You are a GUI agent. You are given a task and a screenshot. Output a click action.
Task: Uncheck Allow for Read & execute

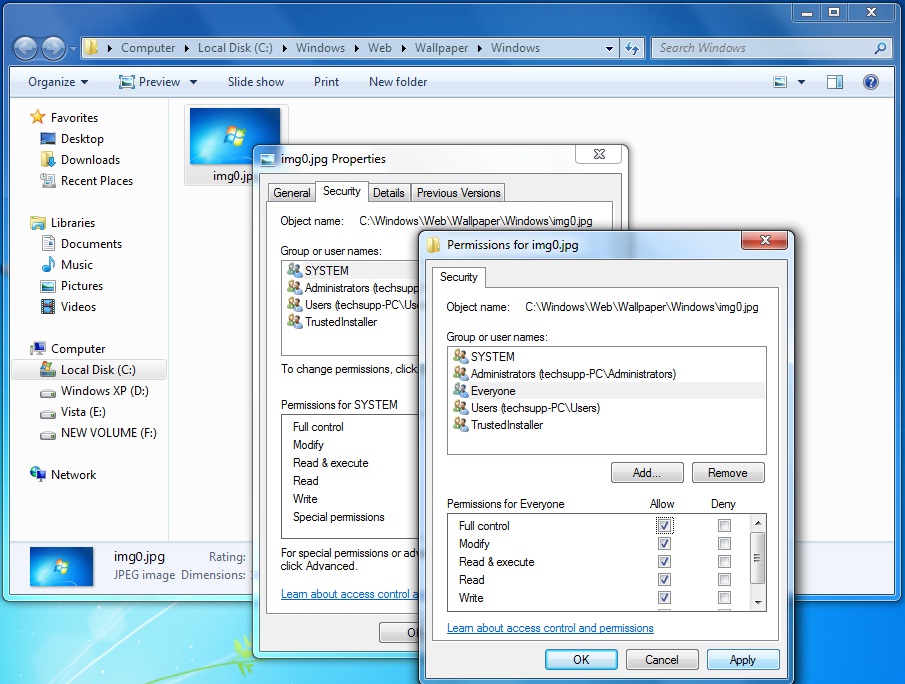(x=664, y=562)
